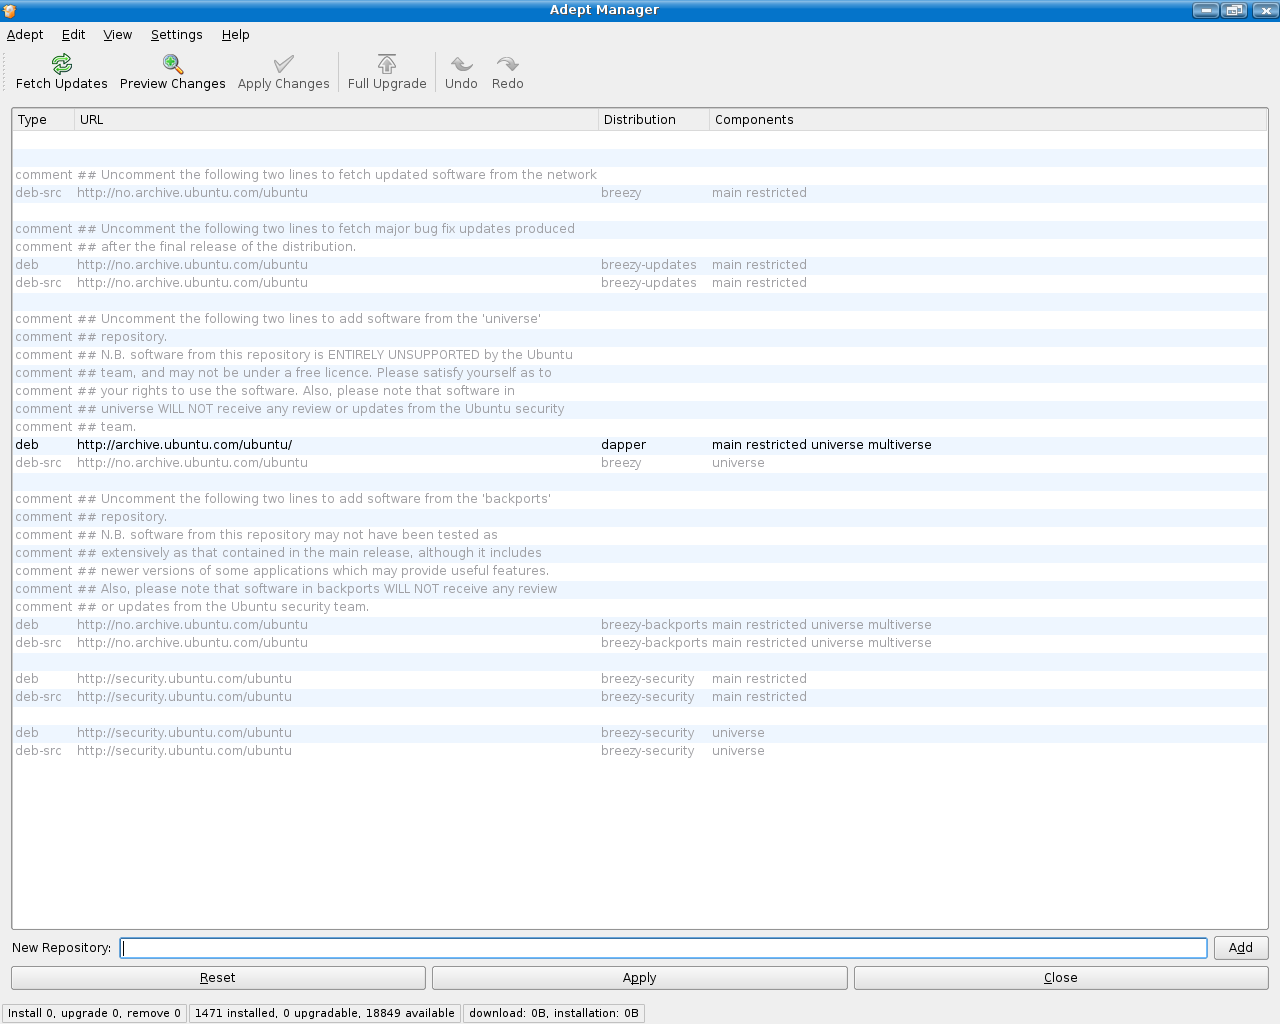Click comment 'ENTIRELY UNSUPPORTED by the Ubuntu'
Image resolution: width=1280 pixels, height=1024 pixels.
[325, 355]
